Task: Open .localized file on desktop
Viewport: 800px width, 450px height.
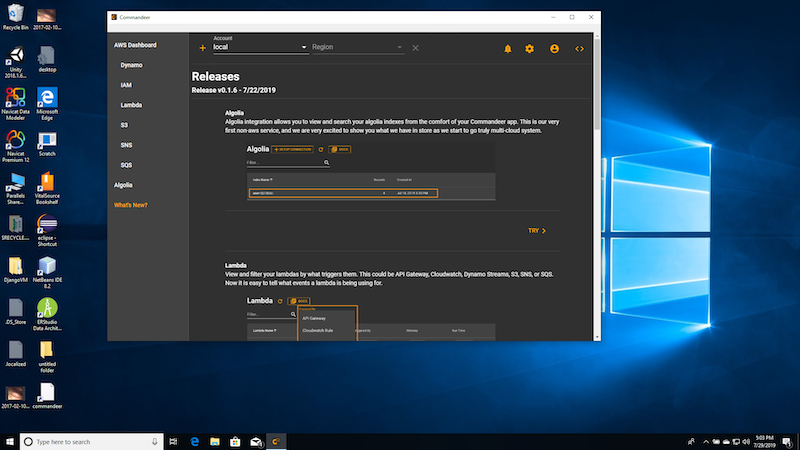Action: tap(15, 354)
